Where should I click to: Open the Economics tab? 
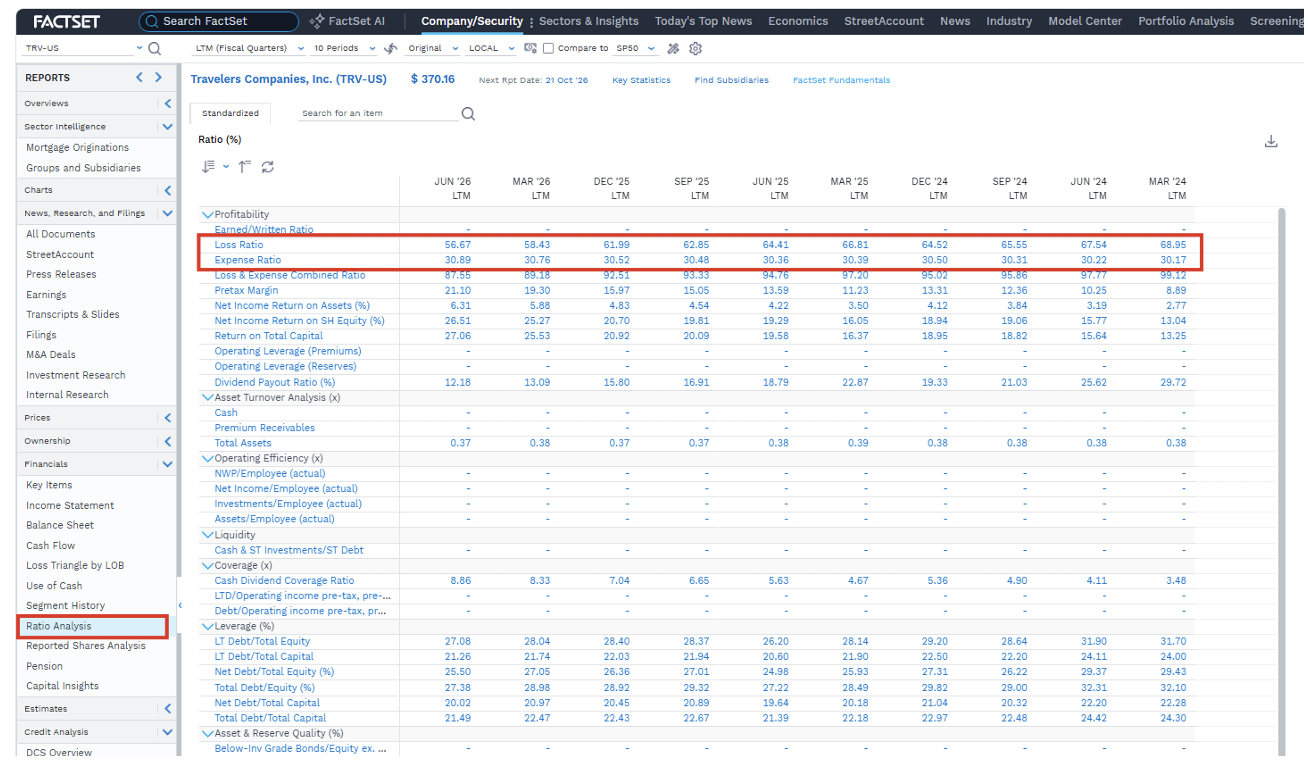click(x=798, y=21)
